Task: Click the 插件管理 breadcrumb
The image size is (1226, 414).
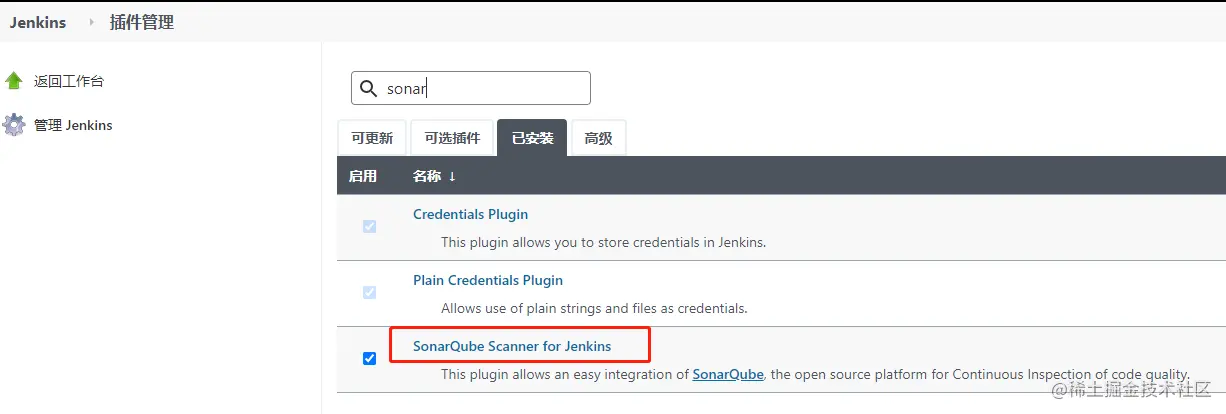Action: 141,22
